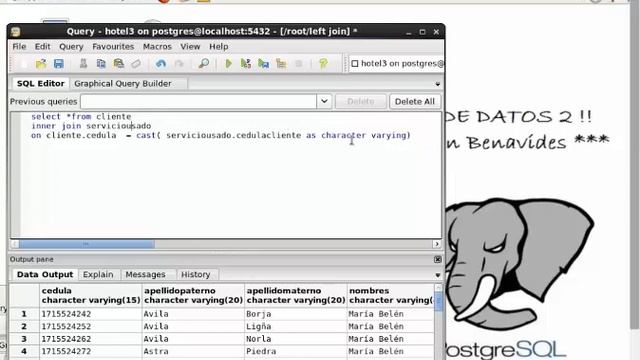Click the Astra cell

pyautogui.click(x=193, y=351)
